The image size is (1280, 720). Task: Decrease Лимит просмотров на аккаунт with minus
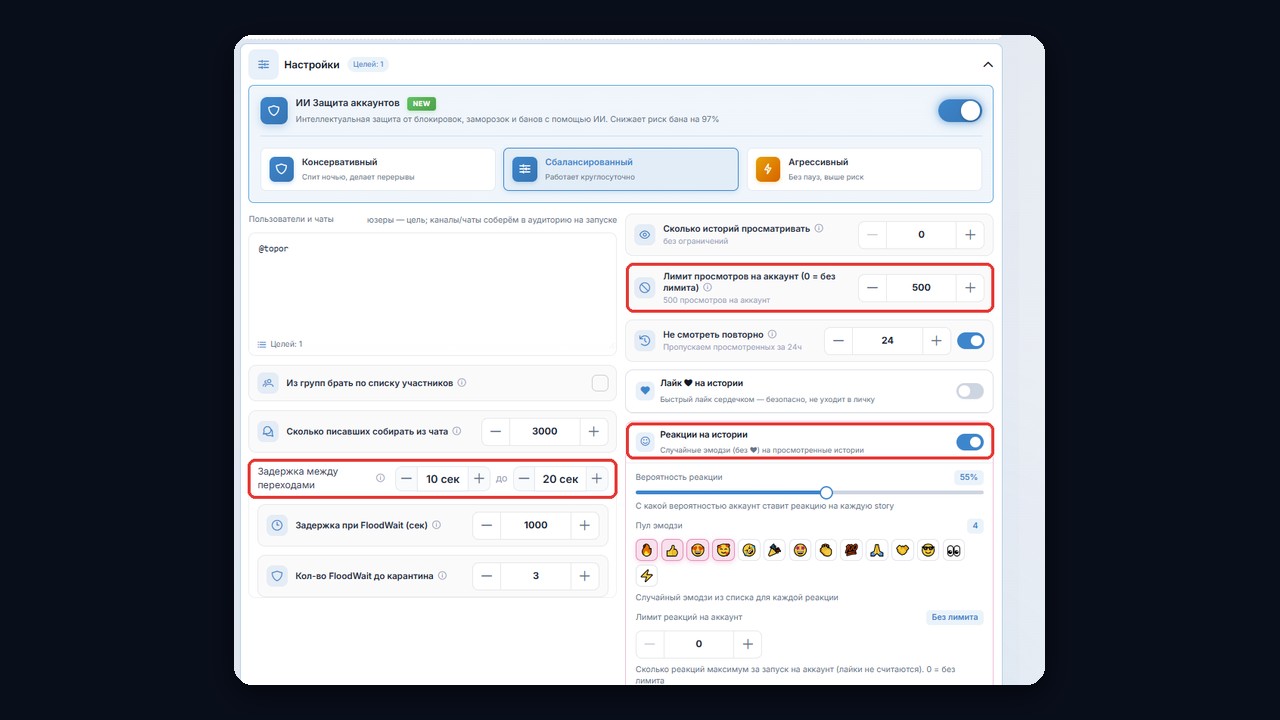pos(872,288)
